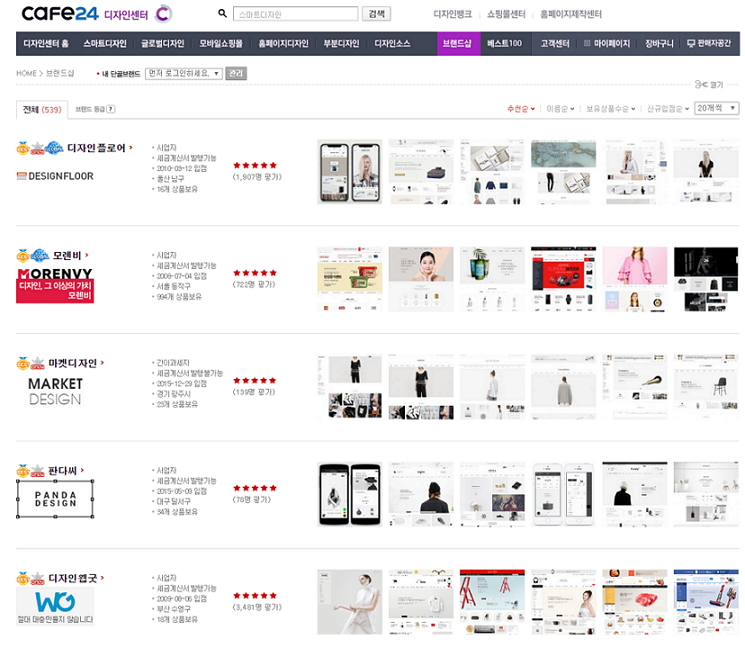Click the 마이페이지 menu icon

click(587, 43)
